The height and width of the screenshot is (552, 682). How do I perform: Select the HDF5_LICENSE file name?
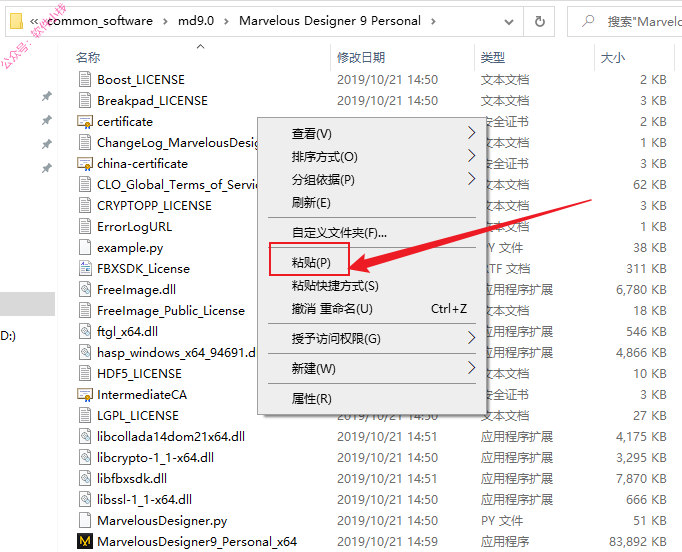click(x=139, y=374)
